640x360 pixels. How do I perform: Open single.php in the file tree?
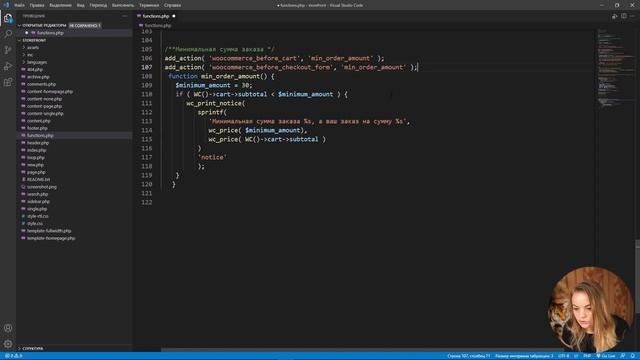(37, 209)
